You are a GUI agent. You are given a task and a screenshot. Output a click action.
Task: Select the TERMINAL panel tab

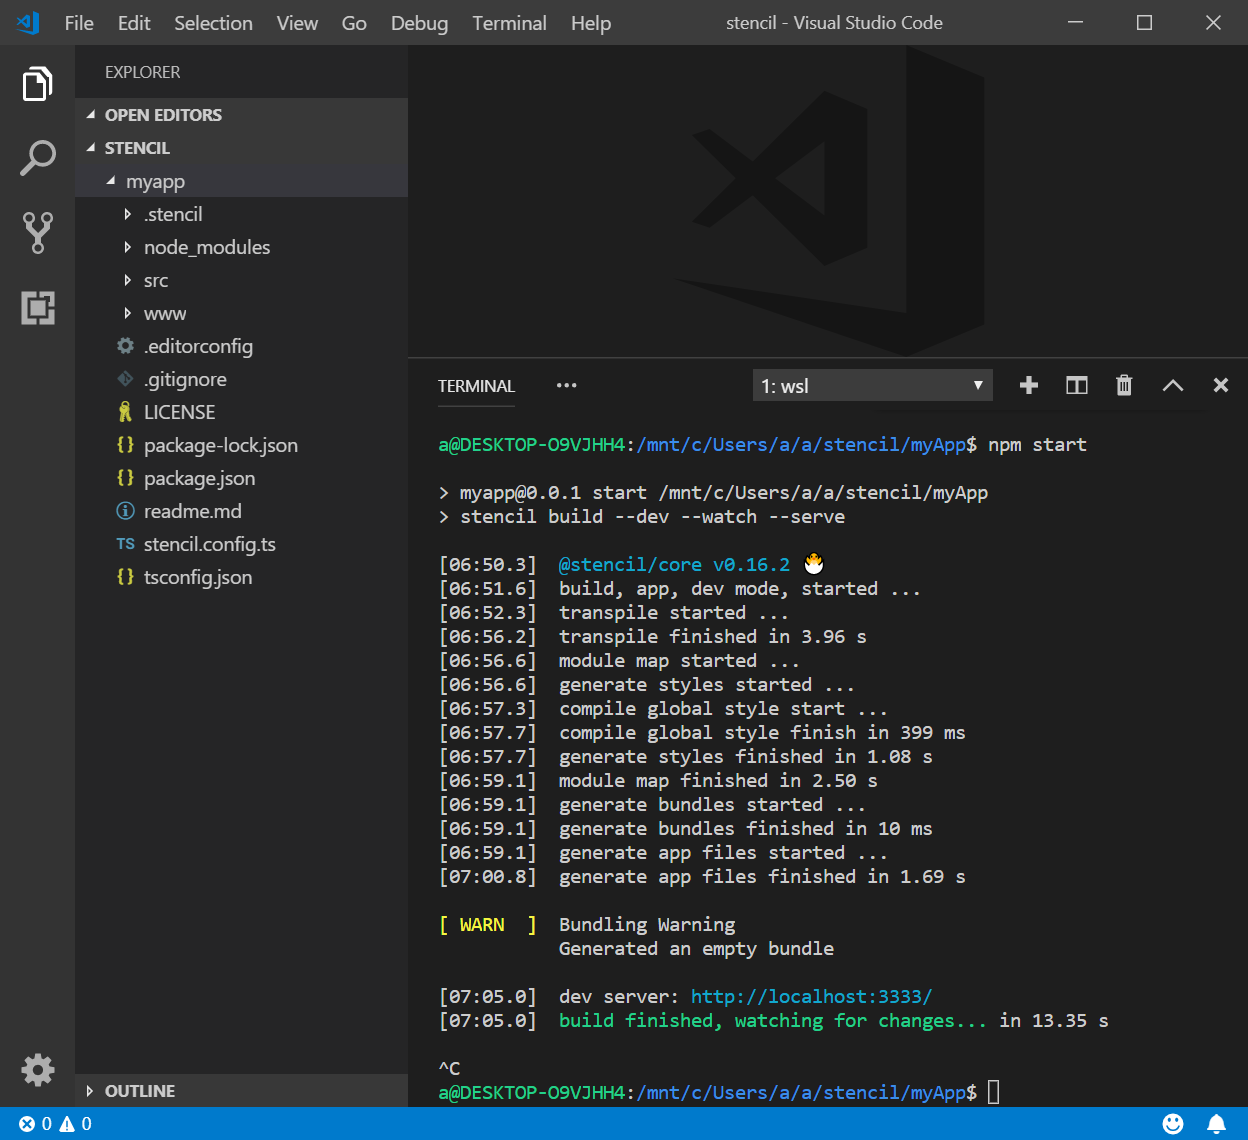click(476, 386)
